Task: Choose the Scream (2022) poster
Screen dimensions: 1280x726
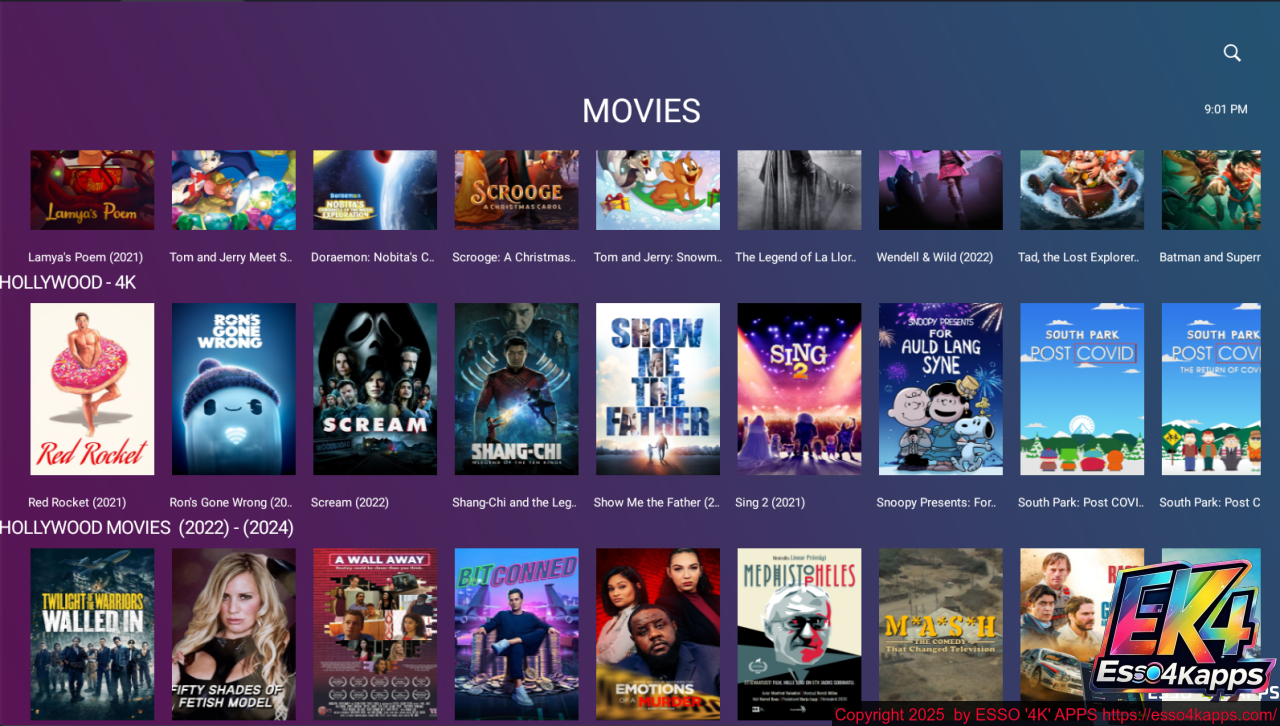Action: (x=375, y=389)
